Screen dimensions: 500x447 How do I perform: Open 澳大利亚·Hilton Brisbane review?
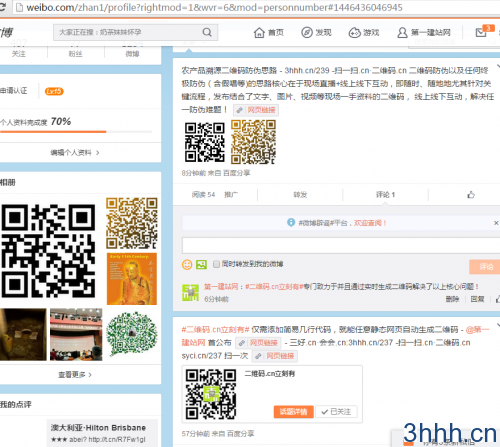(98, 428)
